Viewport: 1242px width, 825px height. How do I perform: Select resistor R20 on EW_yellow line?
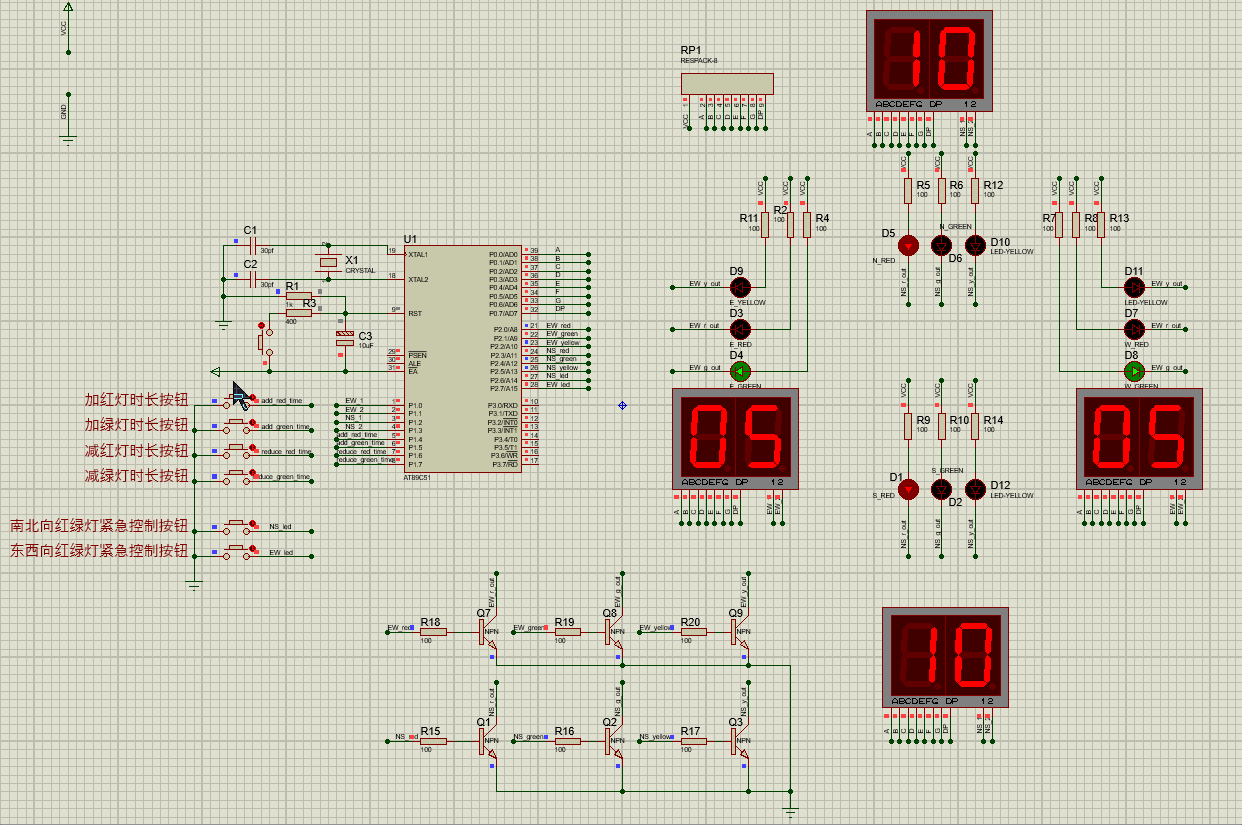693,632
